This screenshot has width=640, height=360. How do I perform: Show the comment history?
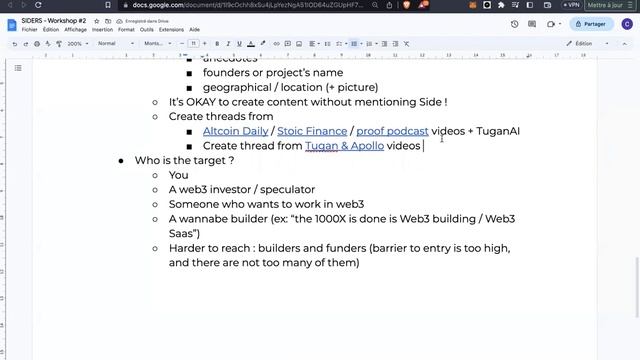tap(532, 24)
